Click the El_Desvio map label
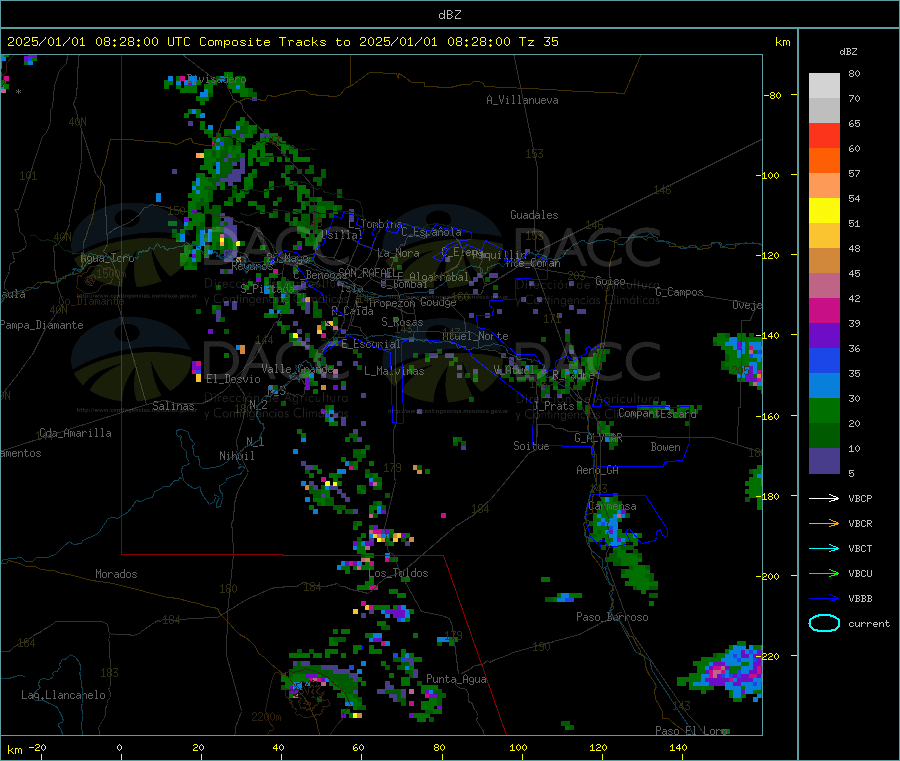This screenshot has height=761, width=900. pyautogui.click(x=233, y=379)
